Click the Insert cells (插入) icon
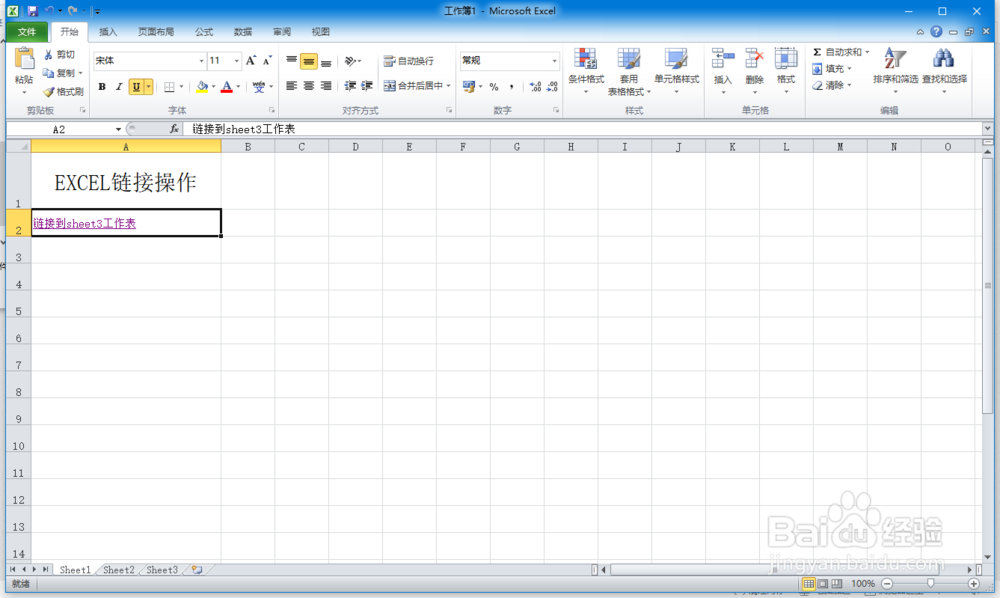 [723, 59]
